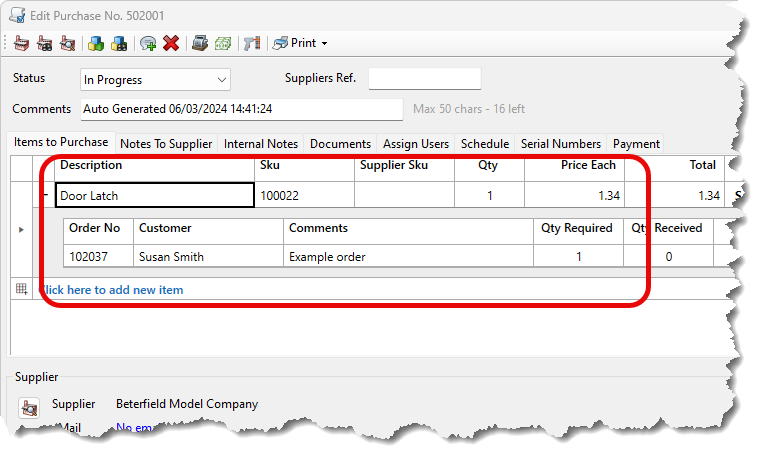
Task: Collapse the Door Latch row details
Action: (x=46, y=196)
